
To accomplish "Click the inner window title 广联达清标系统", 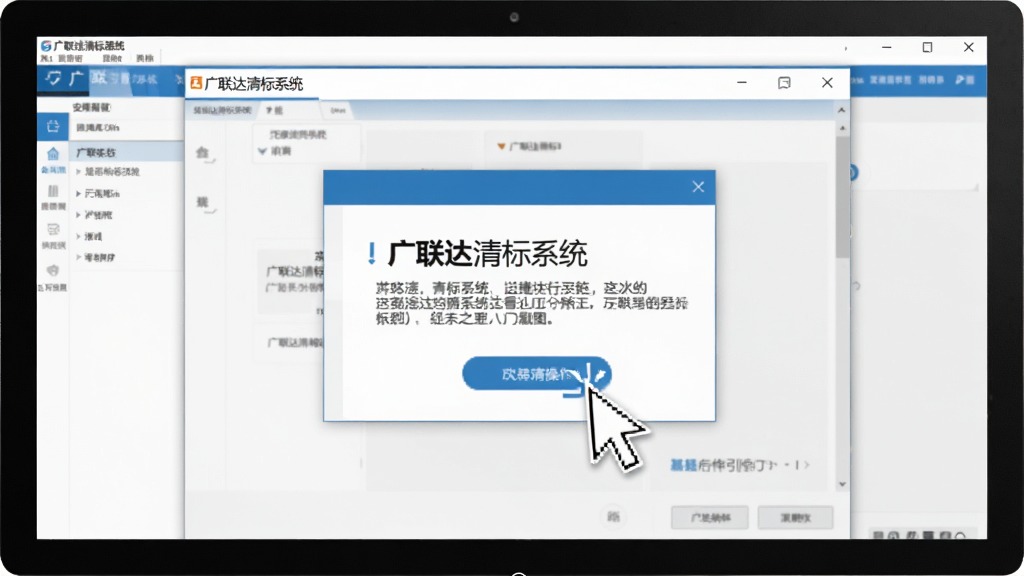I will [254, 84].
